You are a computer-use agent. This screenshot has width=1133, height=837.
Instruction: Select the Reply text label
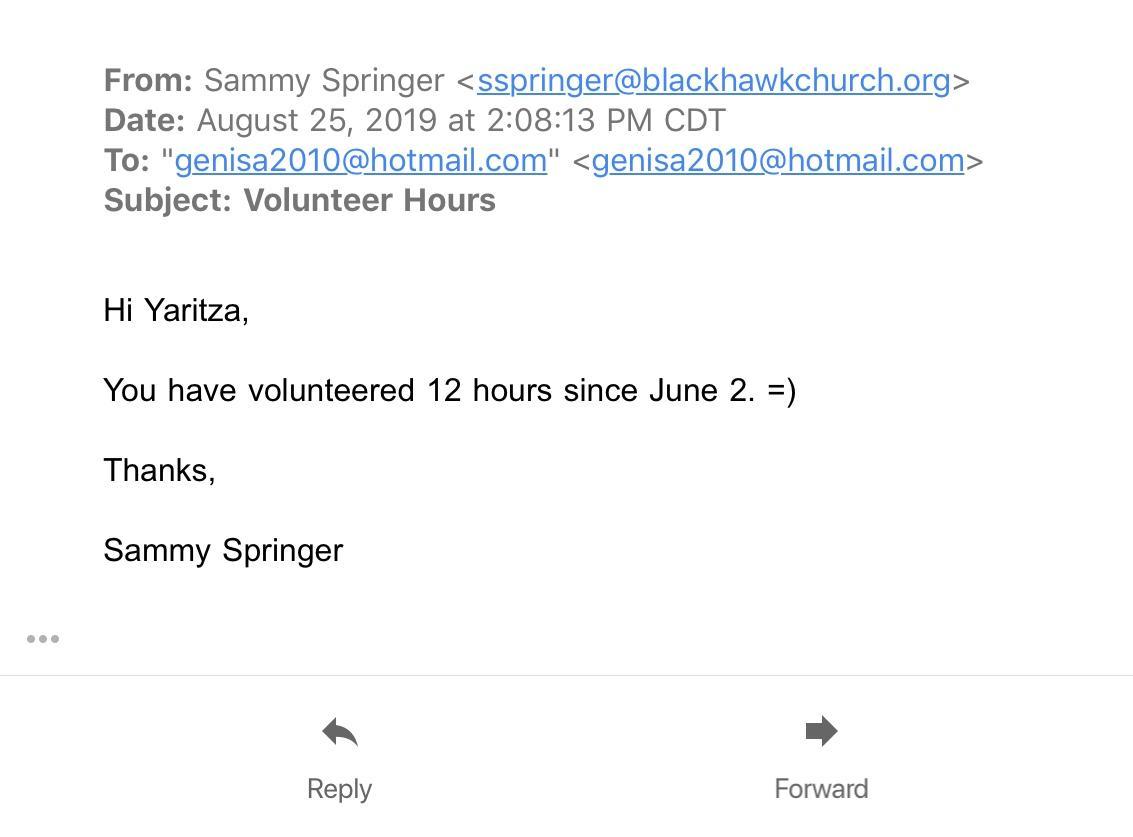coord(340,789)
